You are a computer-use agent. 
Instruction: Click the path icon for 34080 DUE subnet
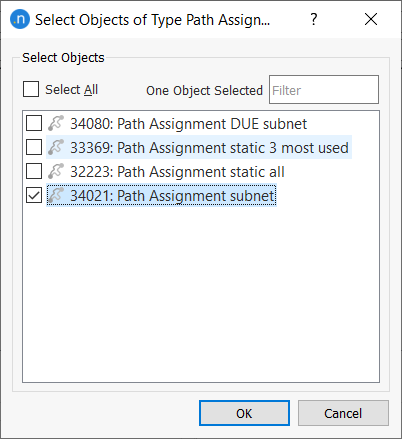point(56,123)
